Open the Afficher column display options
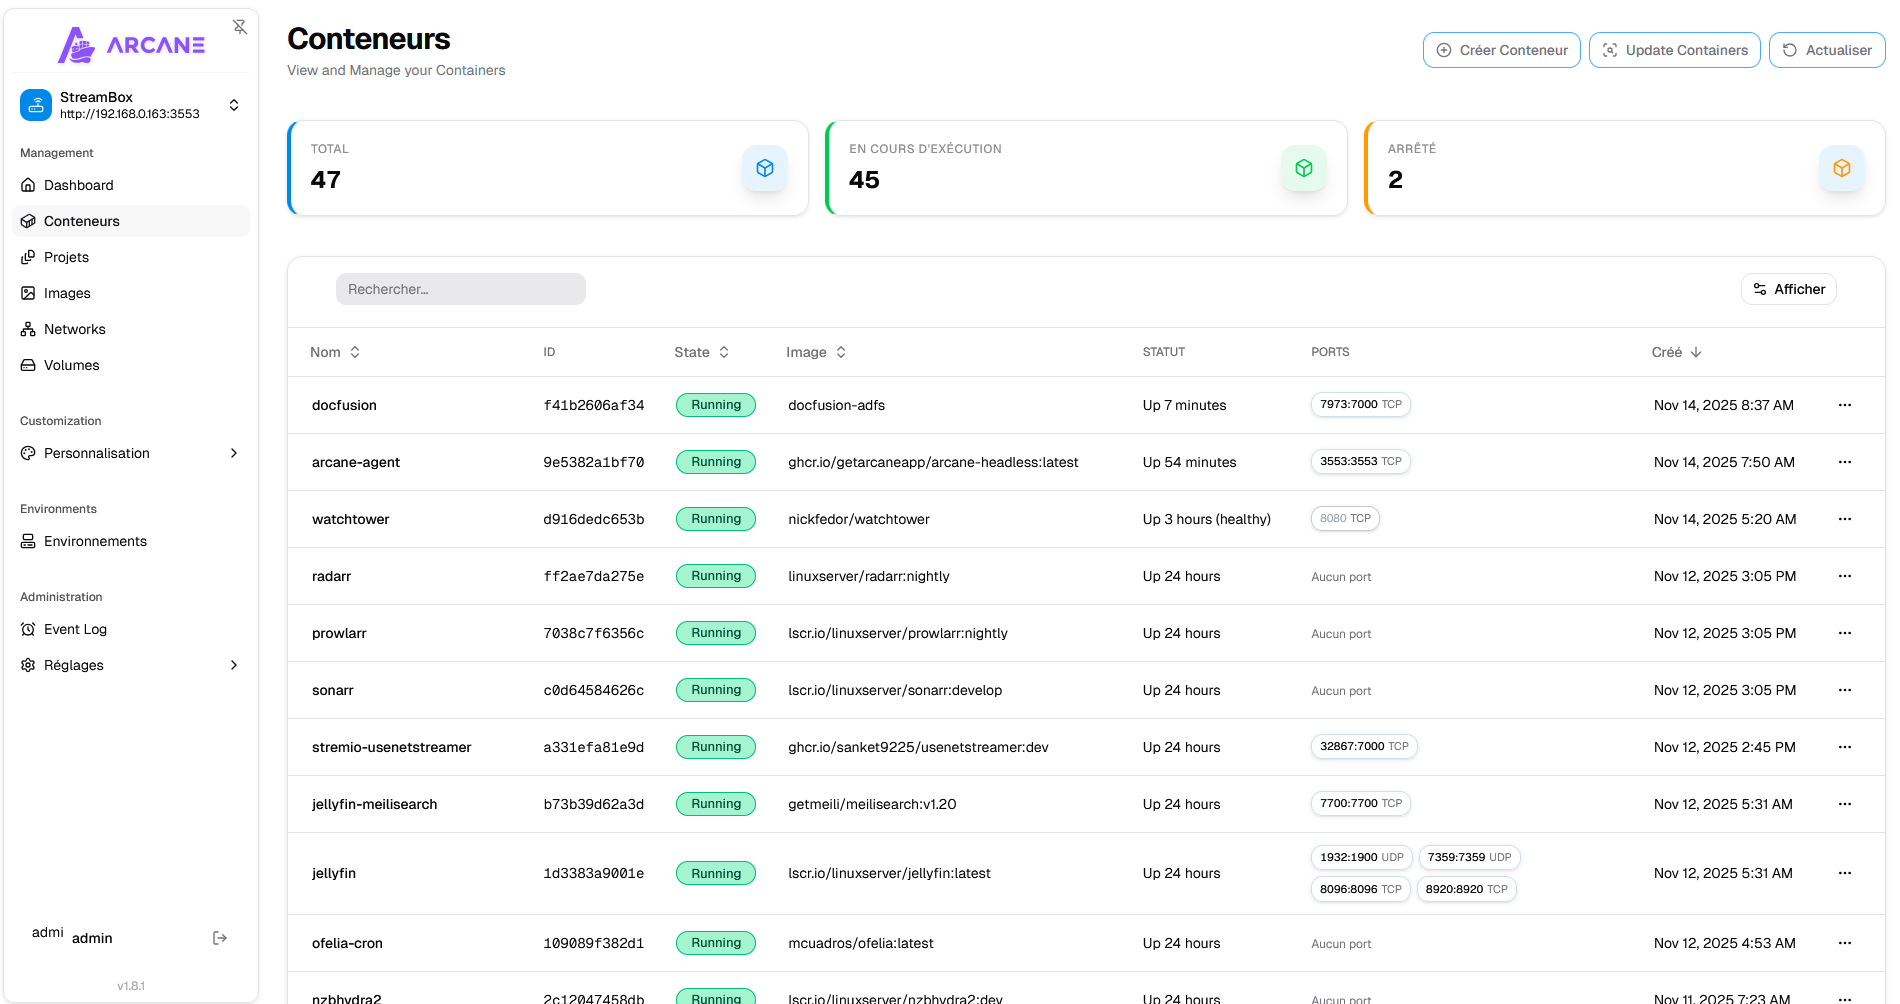Viewport: 1900px width, 1004px height. pyautogui.click(x=1788, y=289)
